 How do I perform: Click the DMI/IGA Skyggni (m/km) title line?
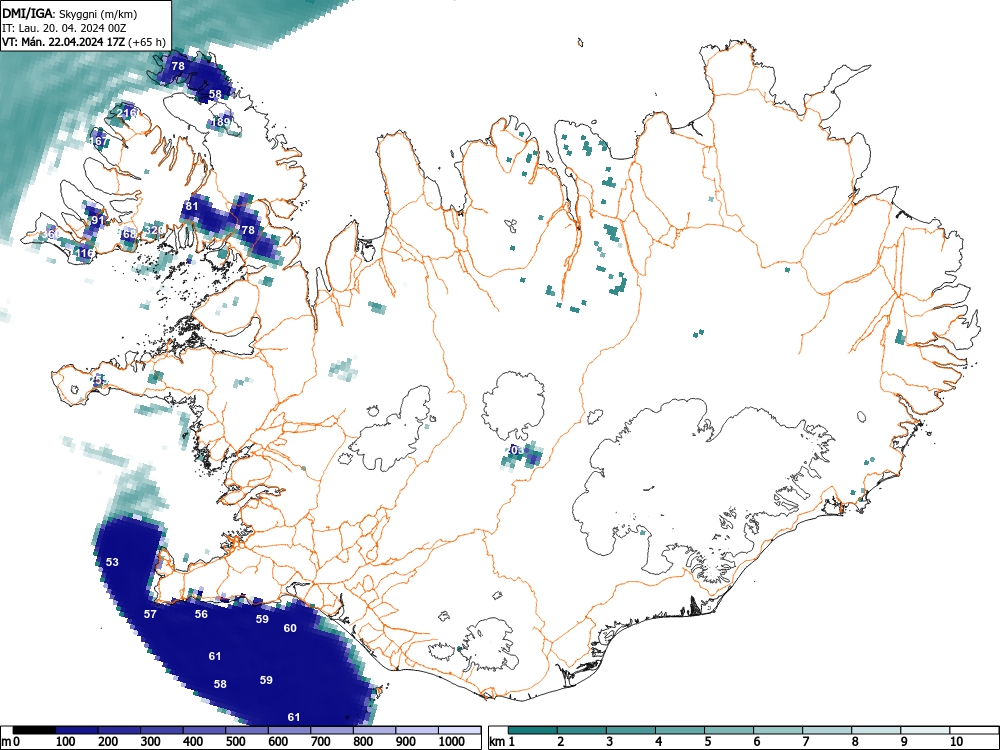pyautogui.click(x=70, y=13)
